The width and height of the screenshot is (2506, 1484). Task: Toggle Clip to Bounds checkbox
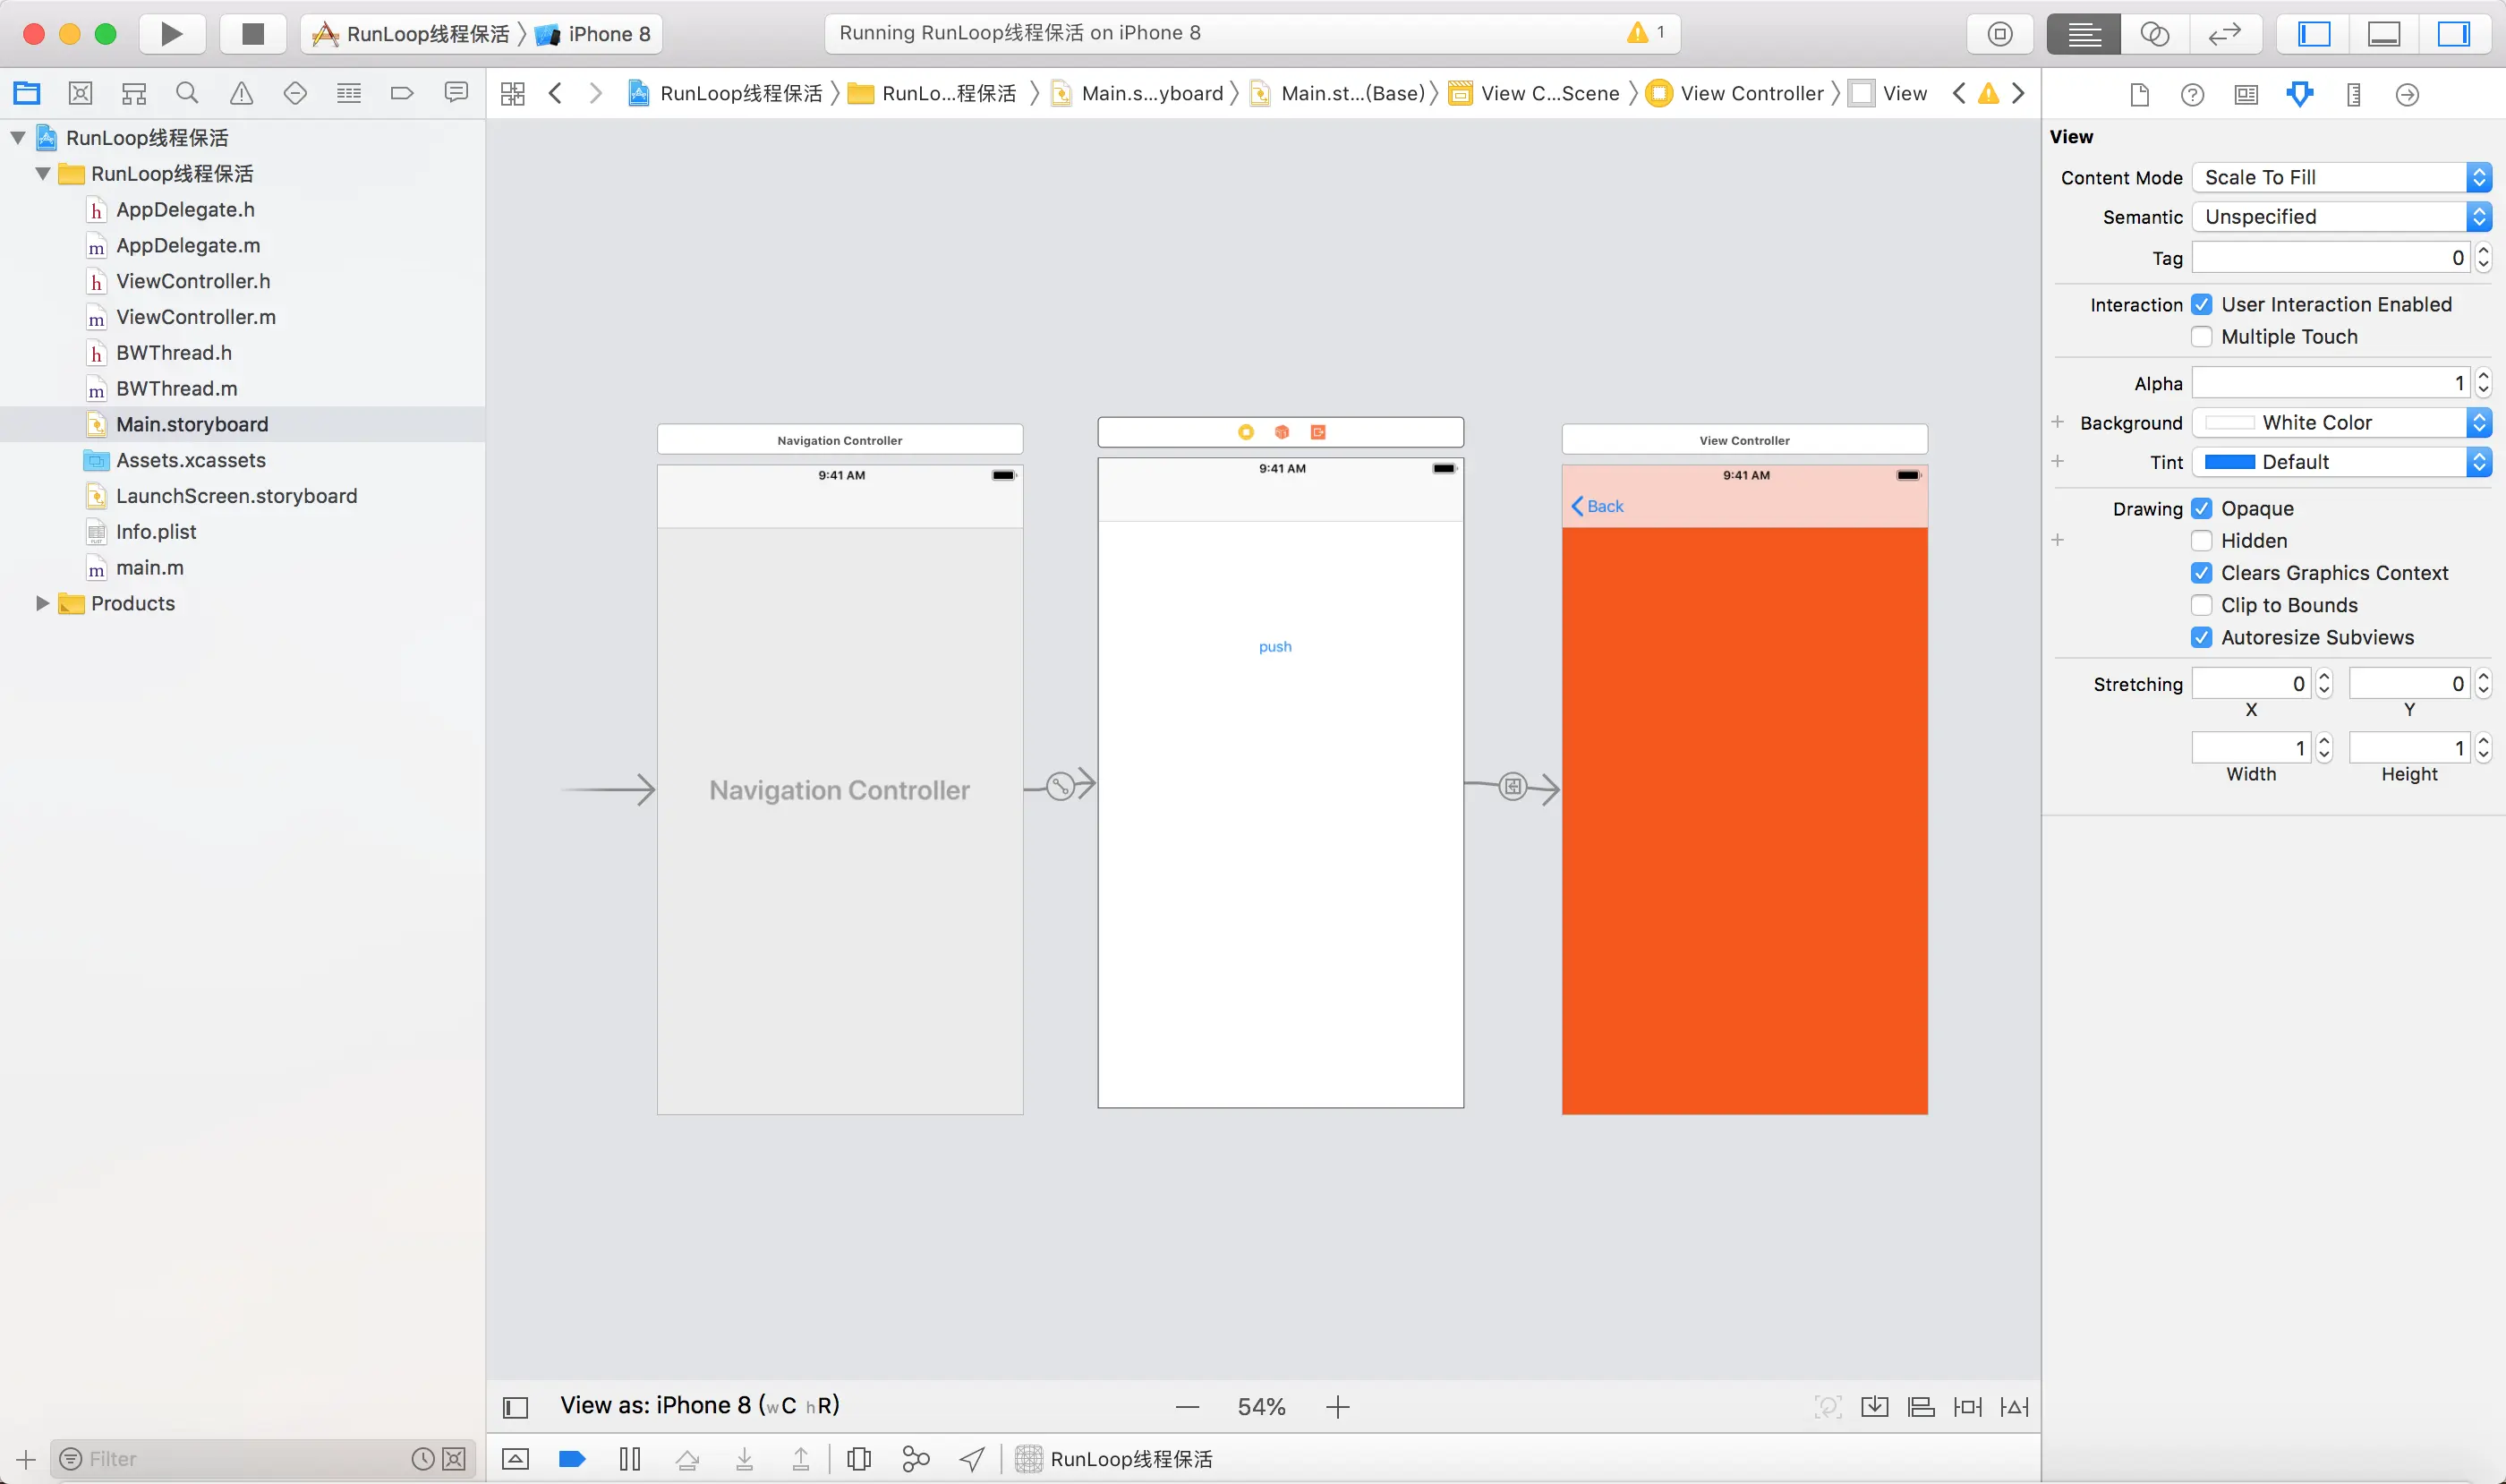pyautogui.click(x=2201, y=605)
